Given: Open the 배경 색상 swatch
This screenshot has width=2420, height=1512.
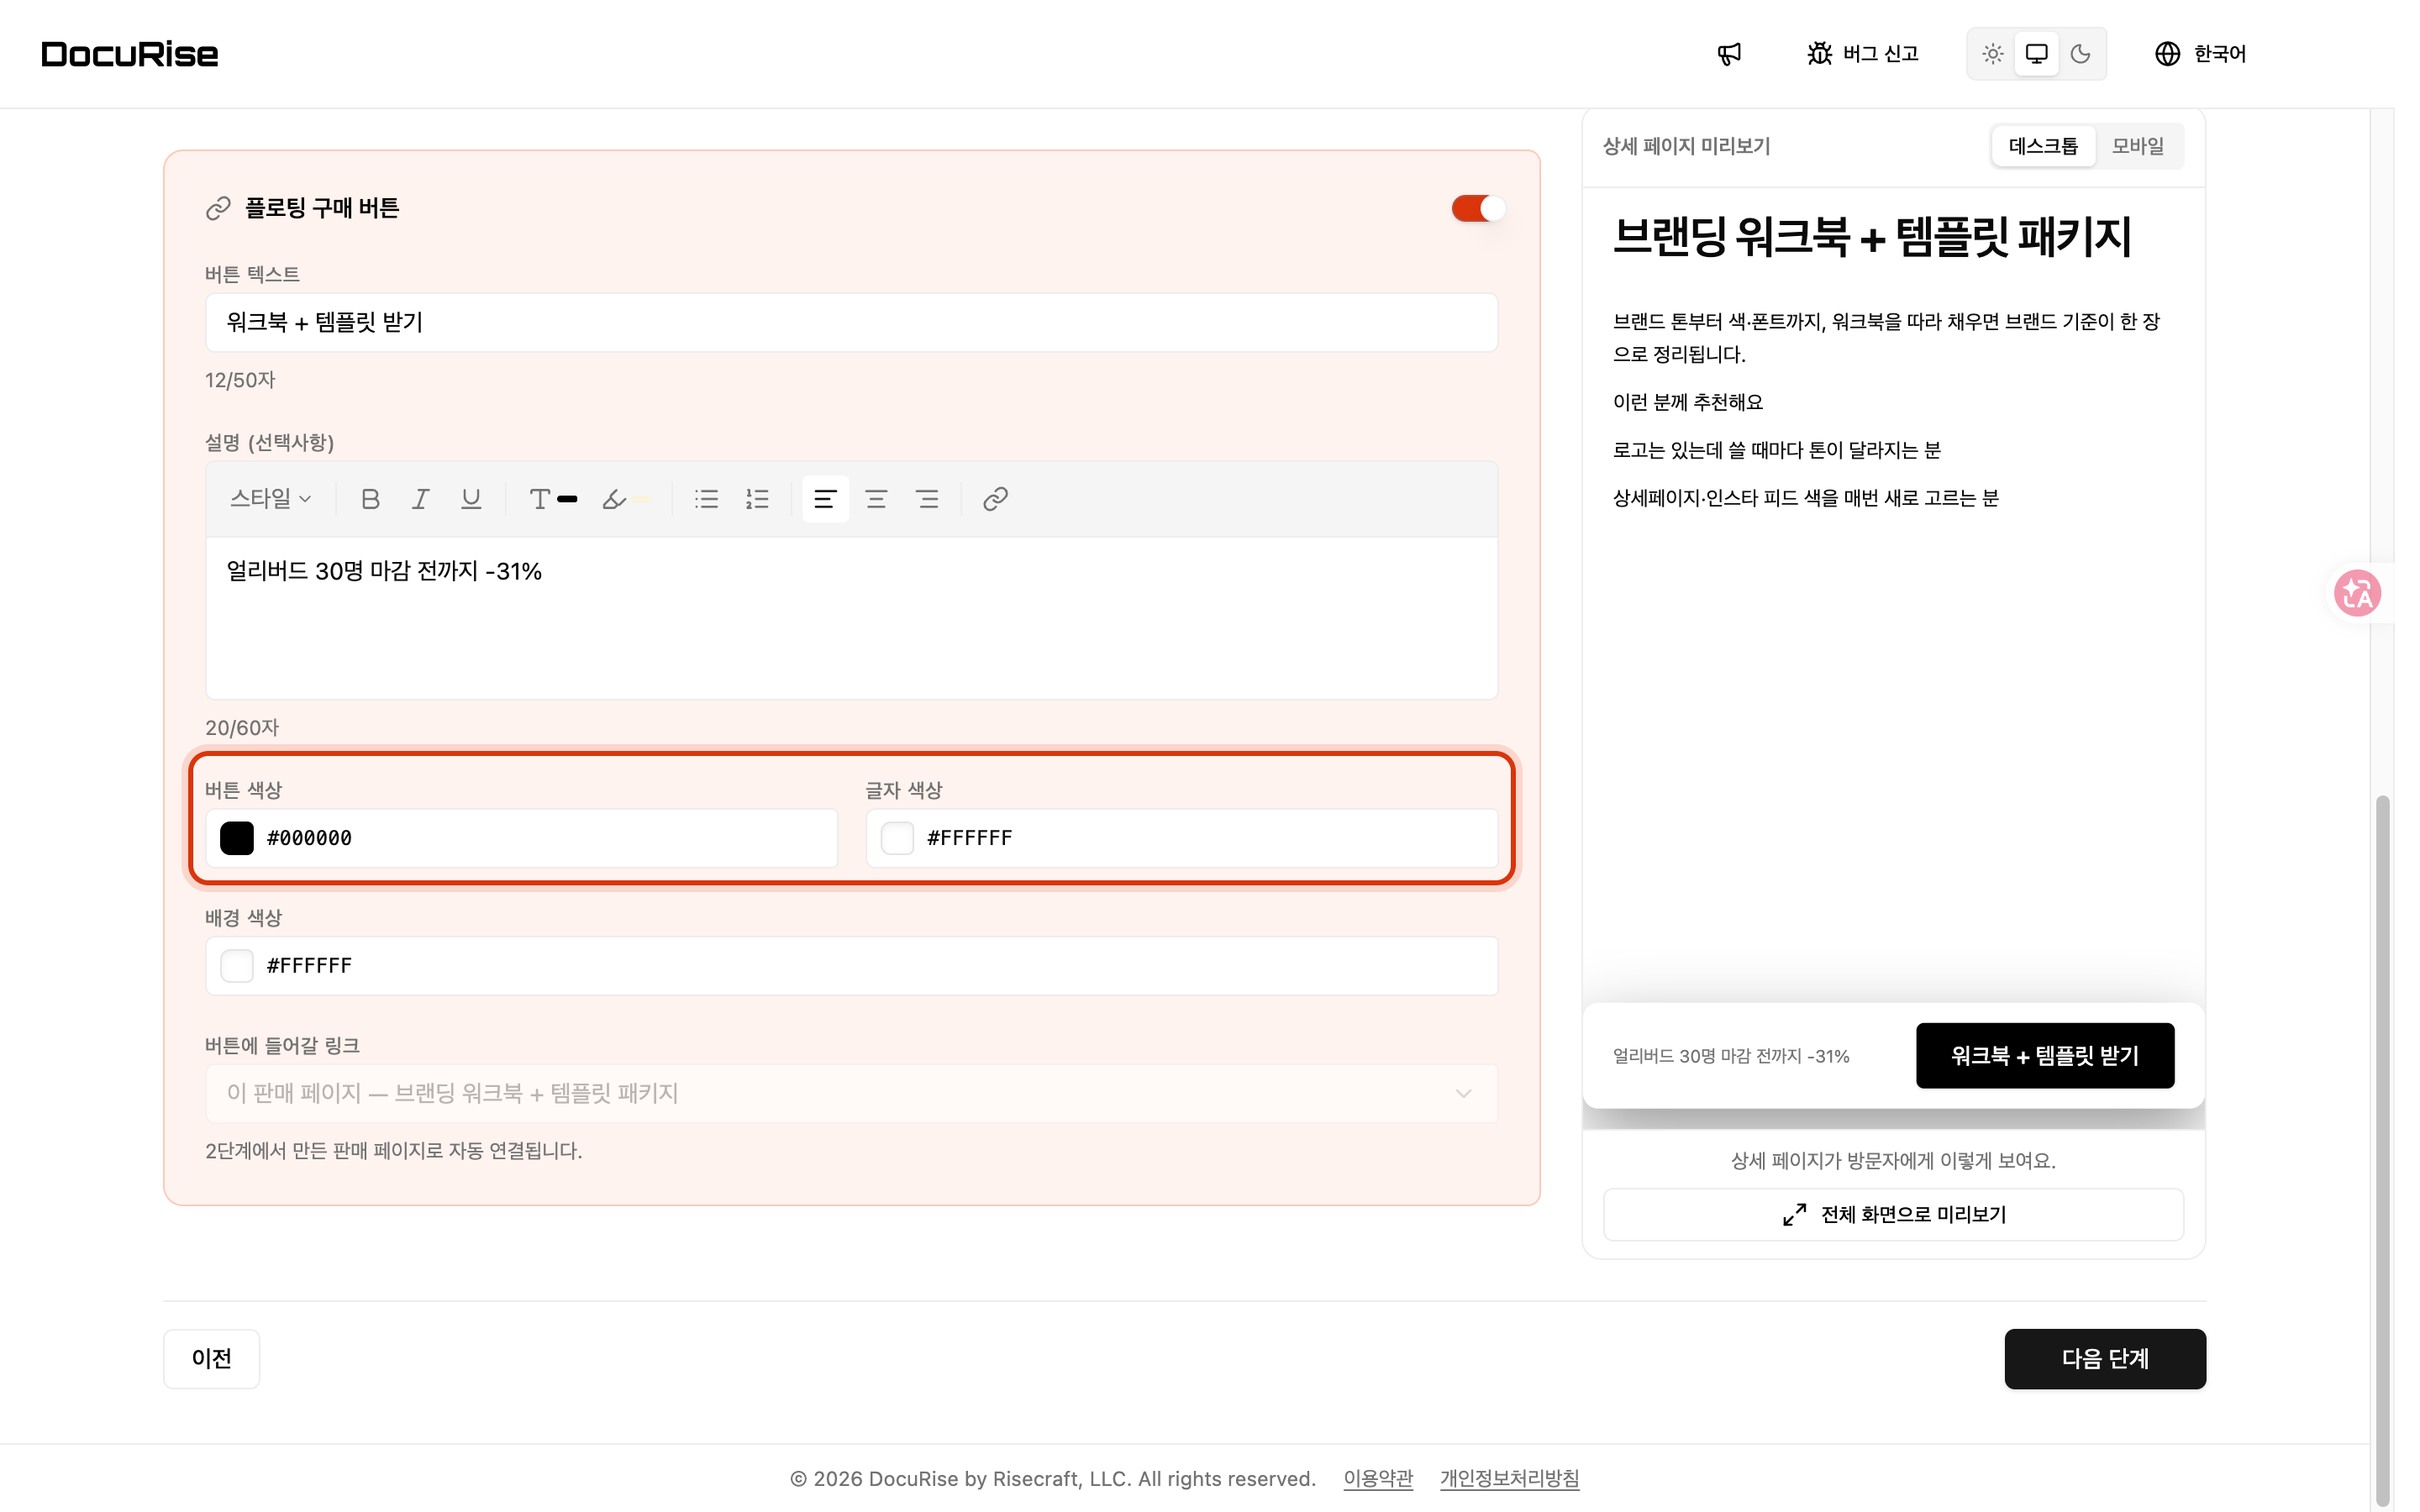Looking at the screenshot, I should [237, 966].
